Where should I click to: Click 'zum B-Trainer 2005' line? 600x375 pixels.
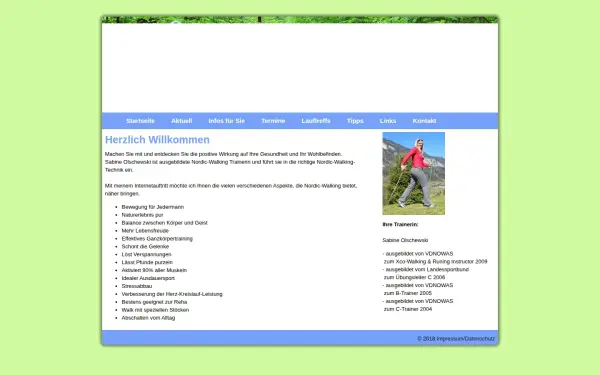pyautogui.click(x=408, y=293)
